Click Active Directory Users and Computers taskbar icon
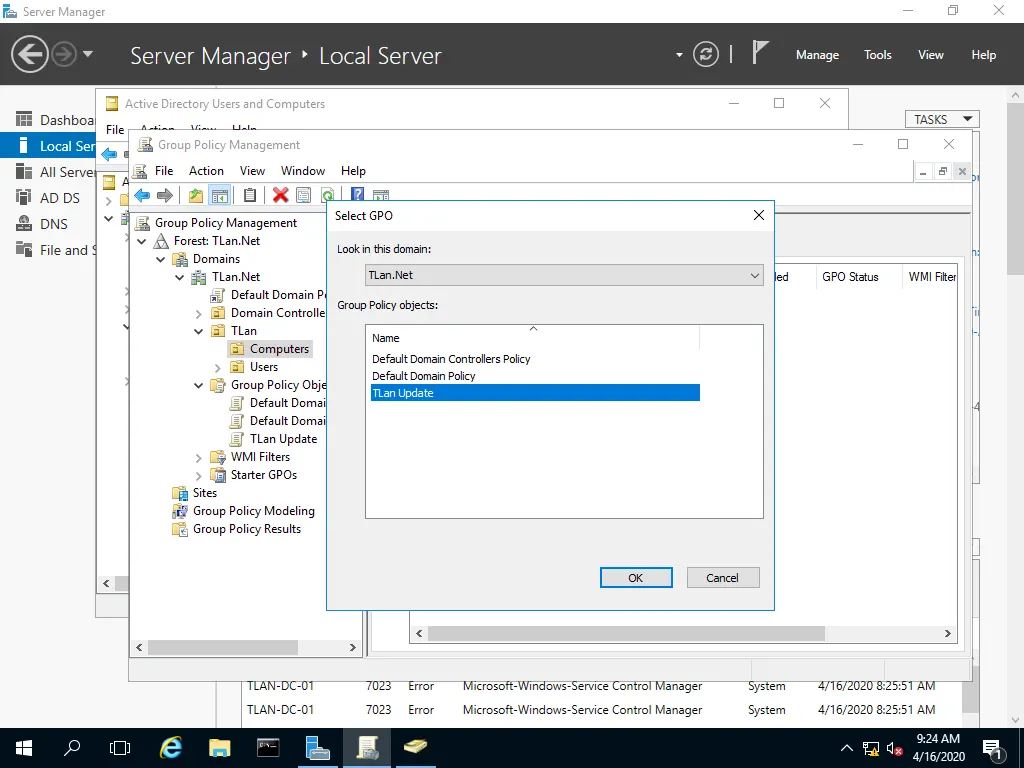The height and width of the screenshot is (768, 1024). pos(415,748)
